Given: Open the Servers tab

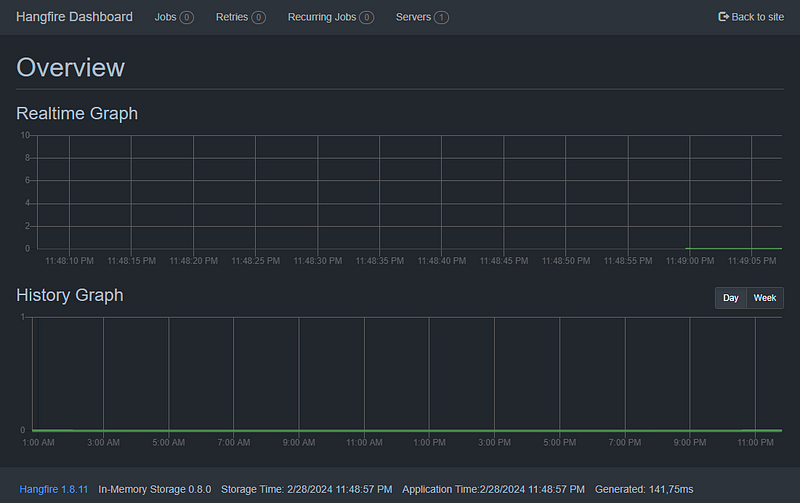Looking at the screenshot, I should (x=422, y=17).
